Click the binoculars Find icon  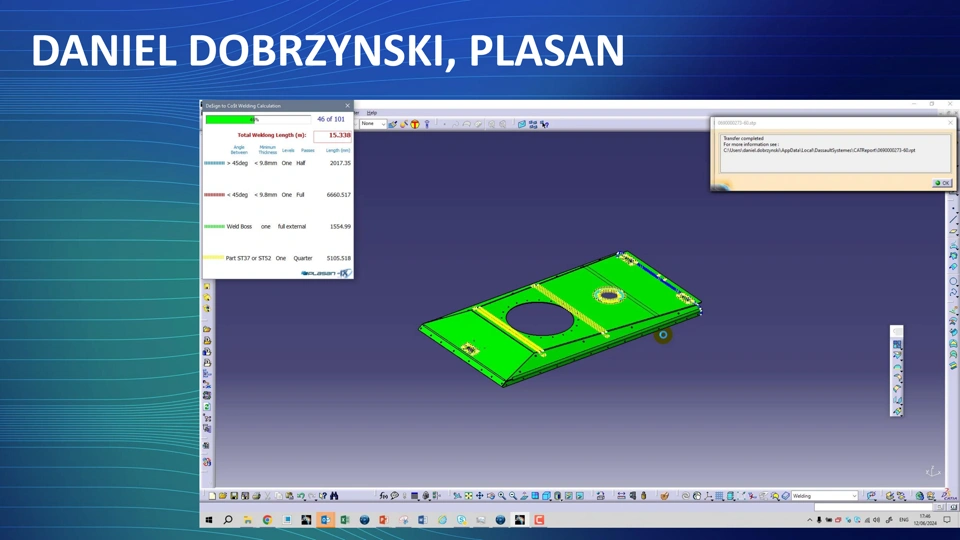coord(334,496)
